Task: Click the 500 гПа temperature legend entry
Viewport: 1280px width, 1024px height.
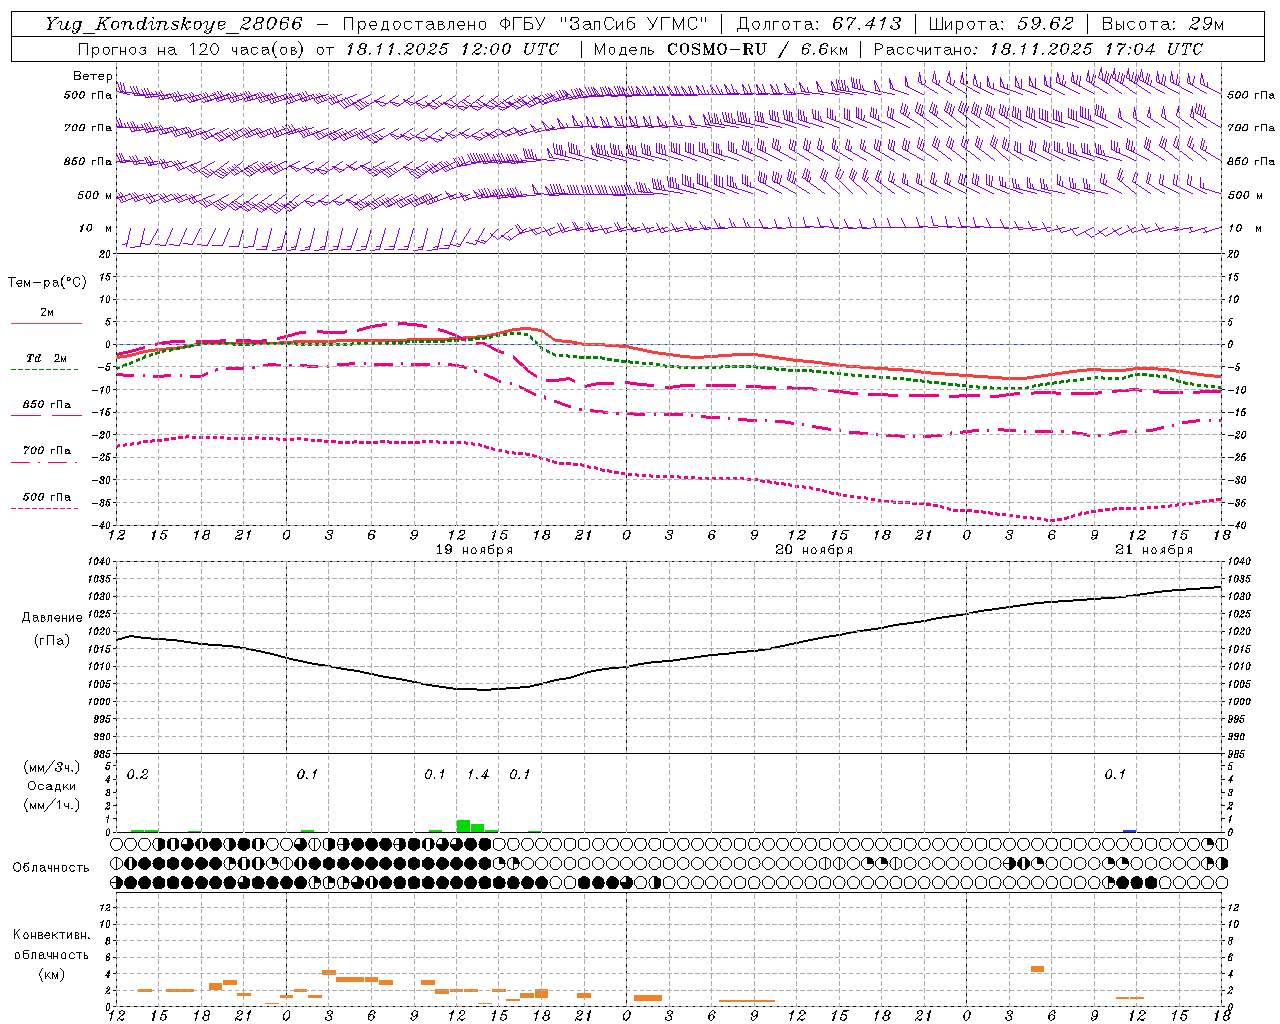Action: [46, 497]
